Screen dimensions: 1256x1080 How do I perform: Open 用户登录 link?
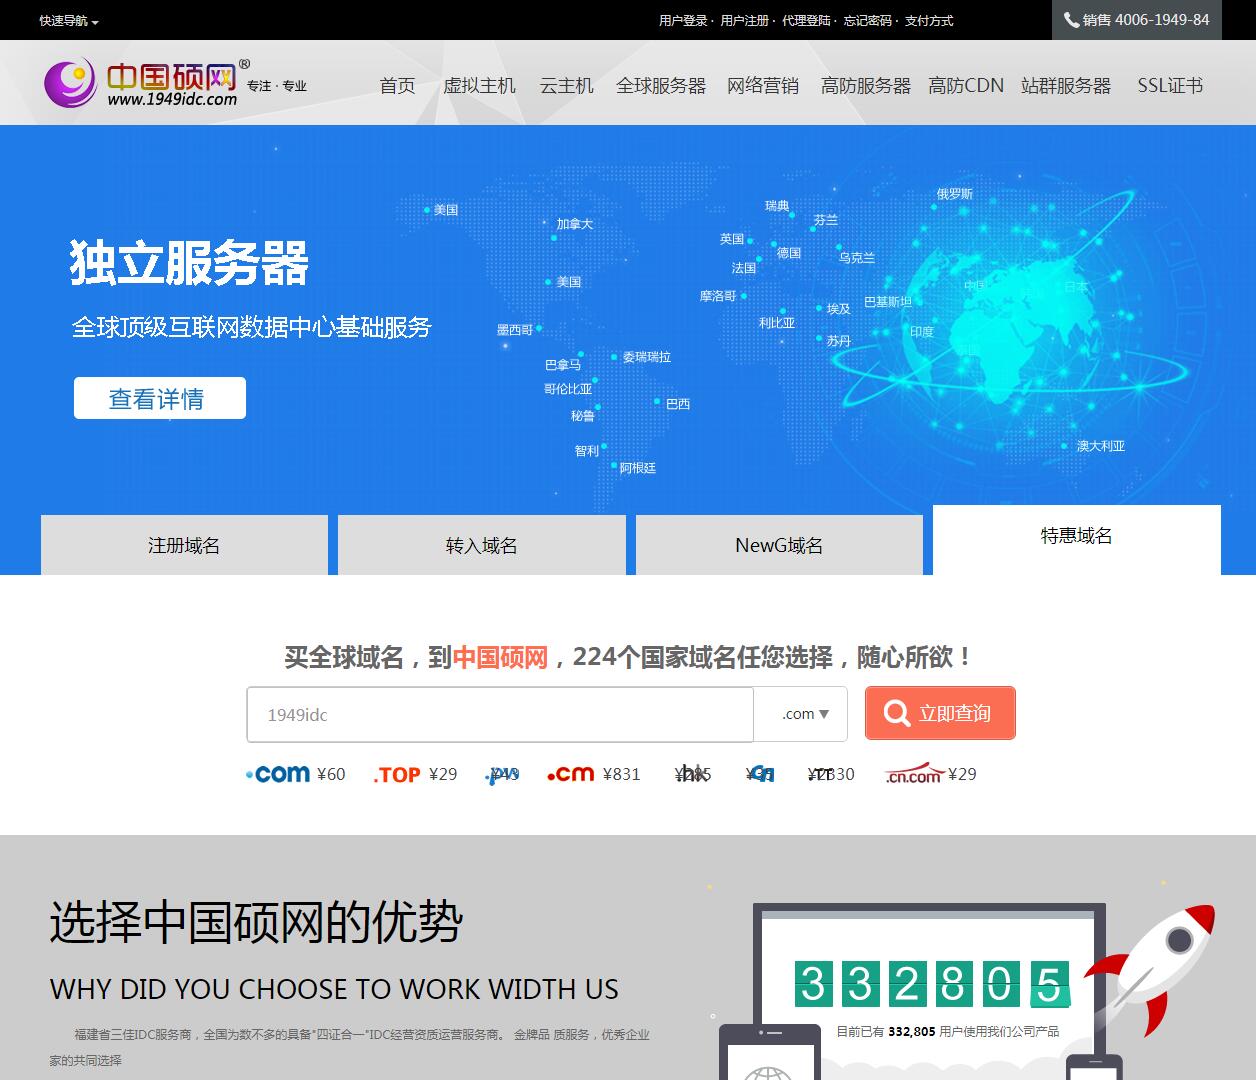coord(683,20)
